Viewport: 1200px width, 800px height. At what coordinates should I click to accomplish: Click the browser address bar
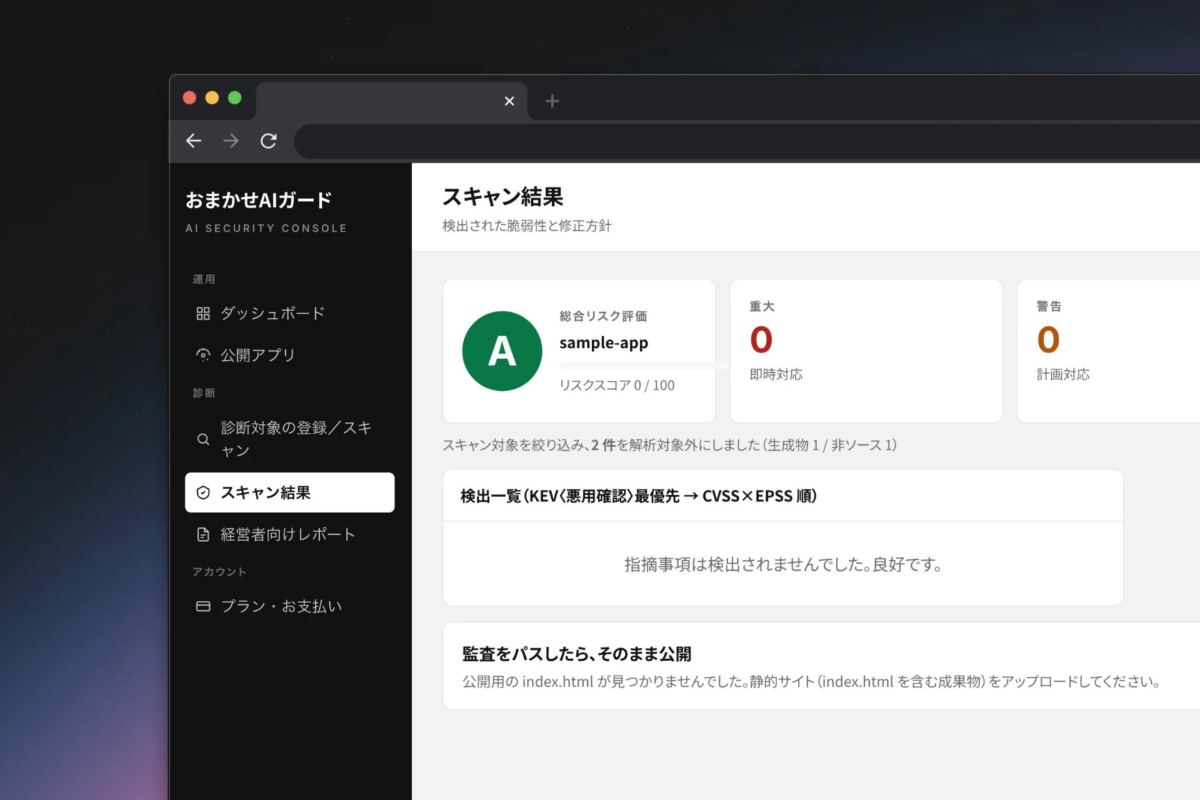747,142
